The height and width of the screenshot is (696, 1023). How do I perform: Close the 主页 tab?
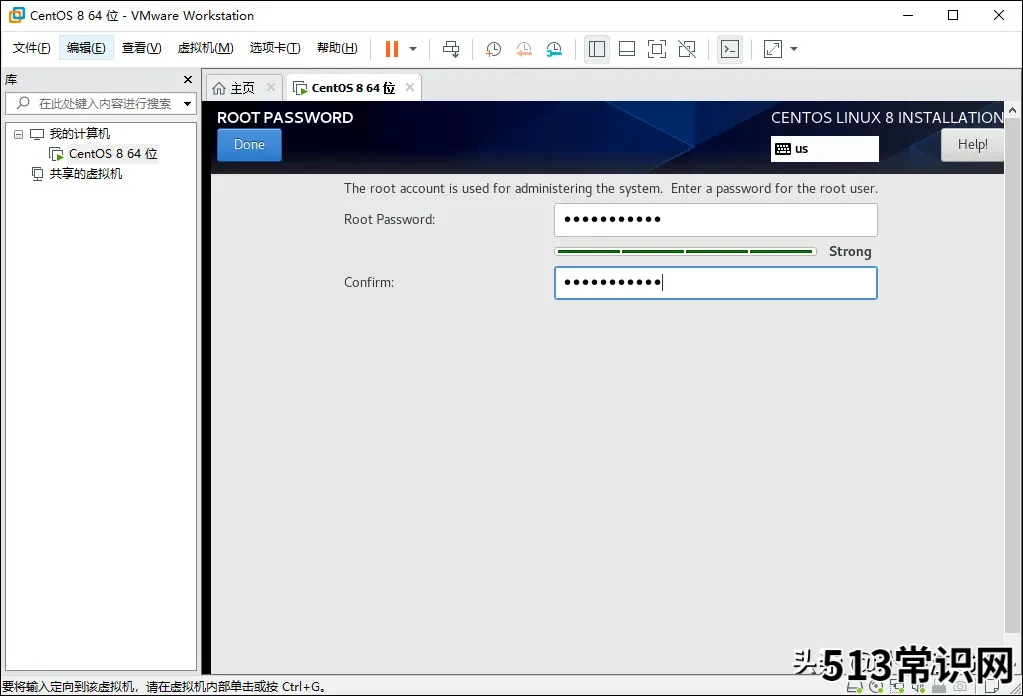point(271,87)
